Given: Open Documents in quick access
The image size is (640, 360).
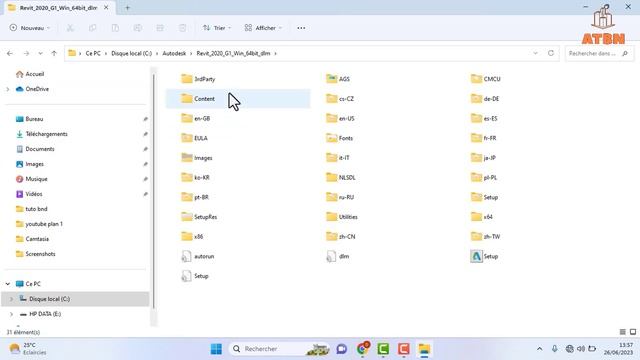Looking at the screenshot, I should 35,149.
